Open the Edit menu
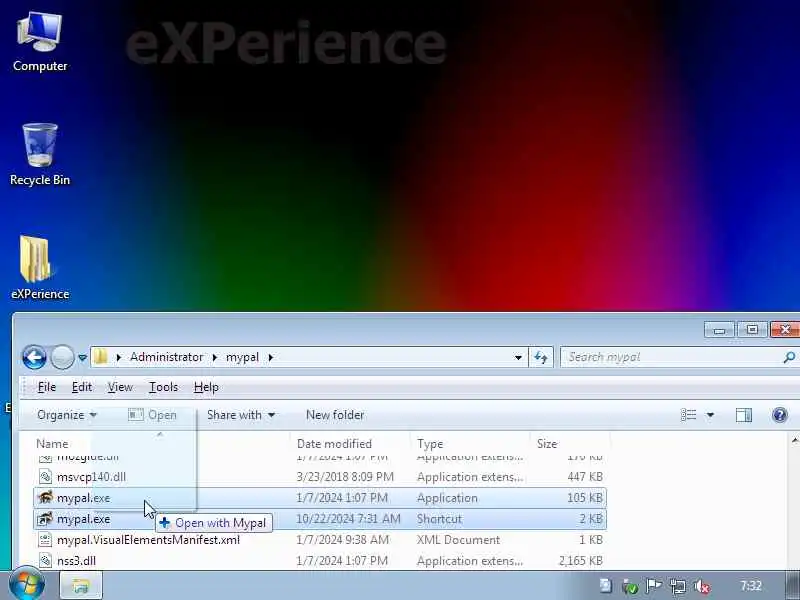Screen dimensions: 800x600 point(82,387)
